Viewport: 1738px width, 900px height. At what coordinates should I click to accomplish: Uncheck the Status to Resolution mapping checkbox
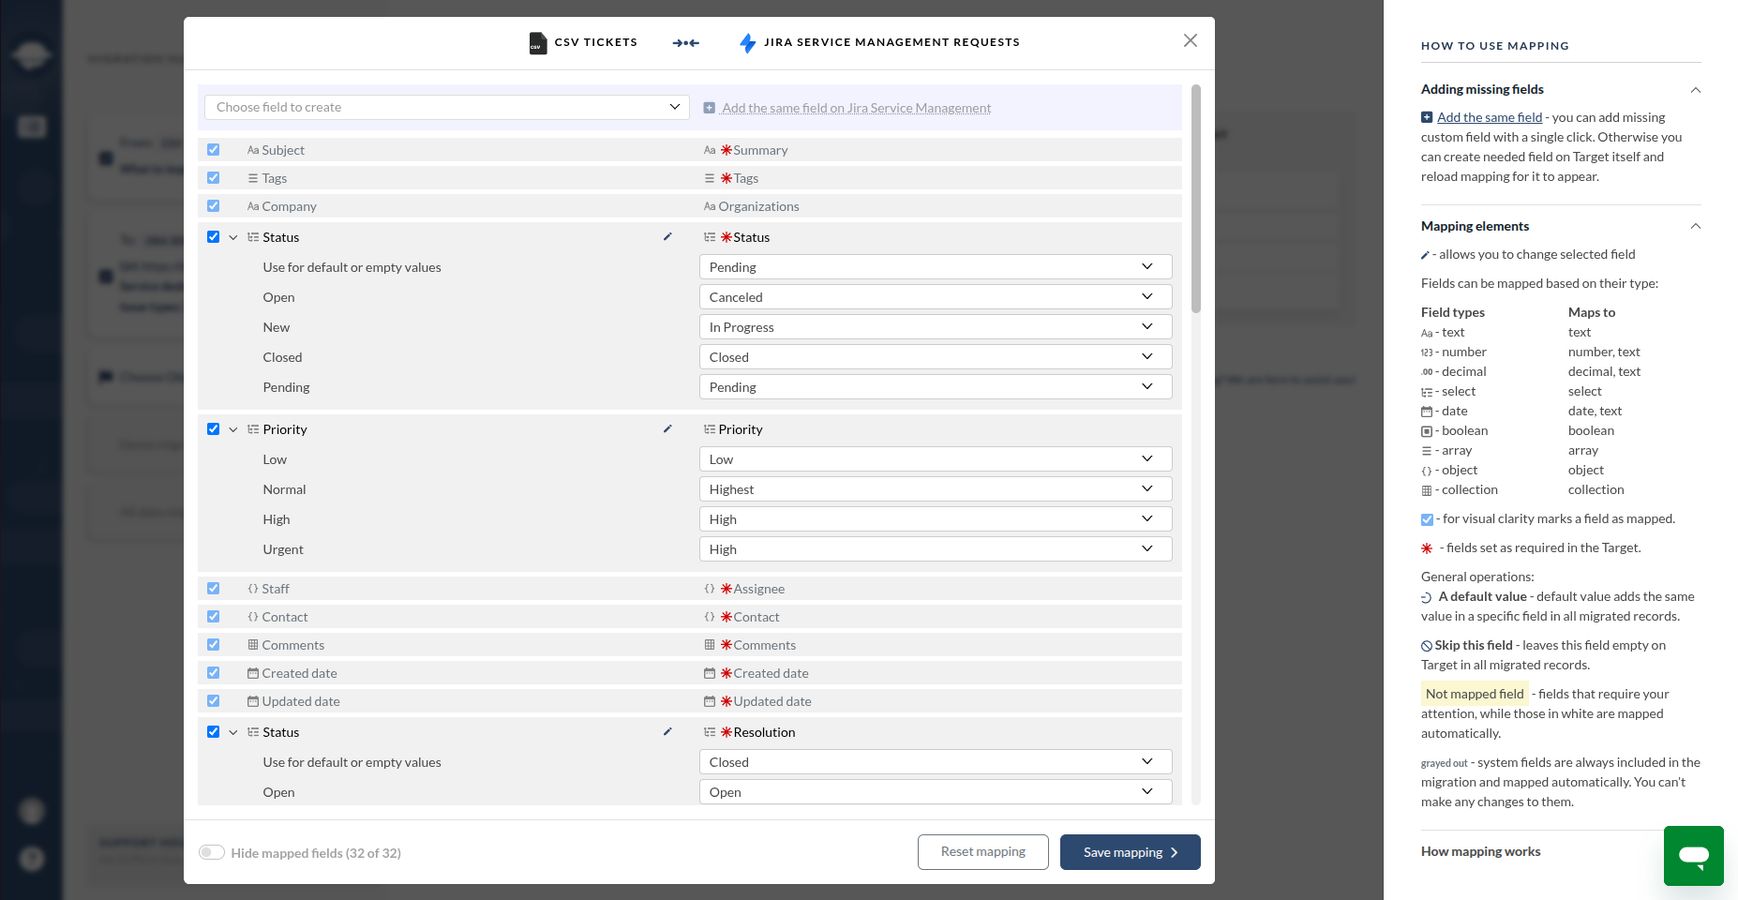click(213, 732)
